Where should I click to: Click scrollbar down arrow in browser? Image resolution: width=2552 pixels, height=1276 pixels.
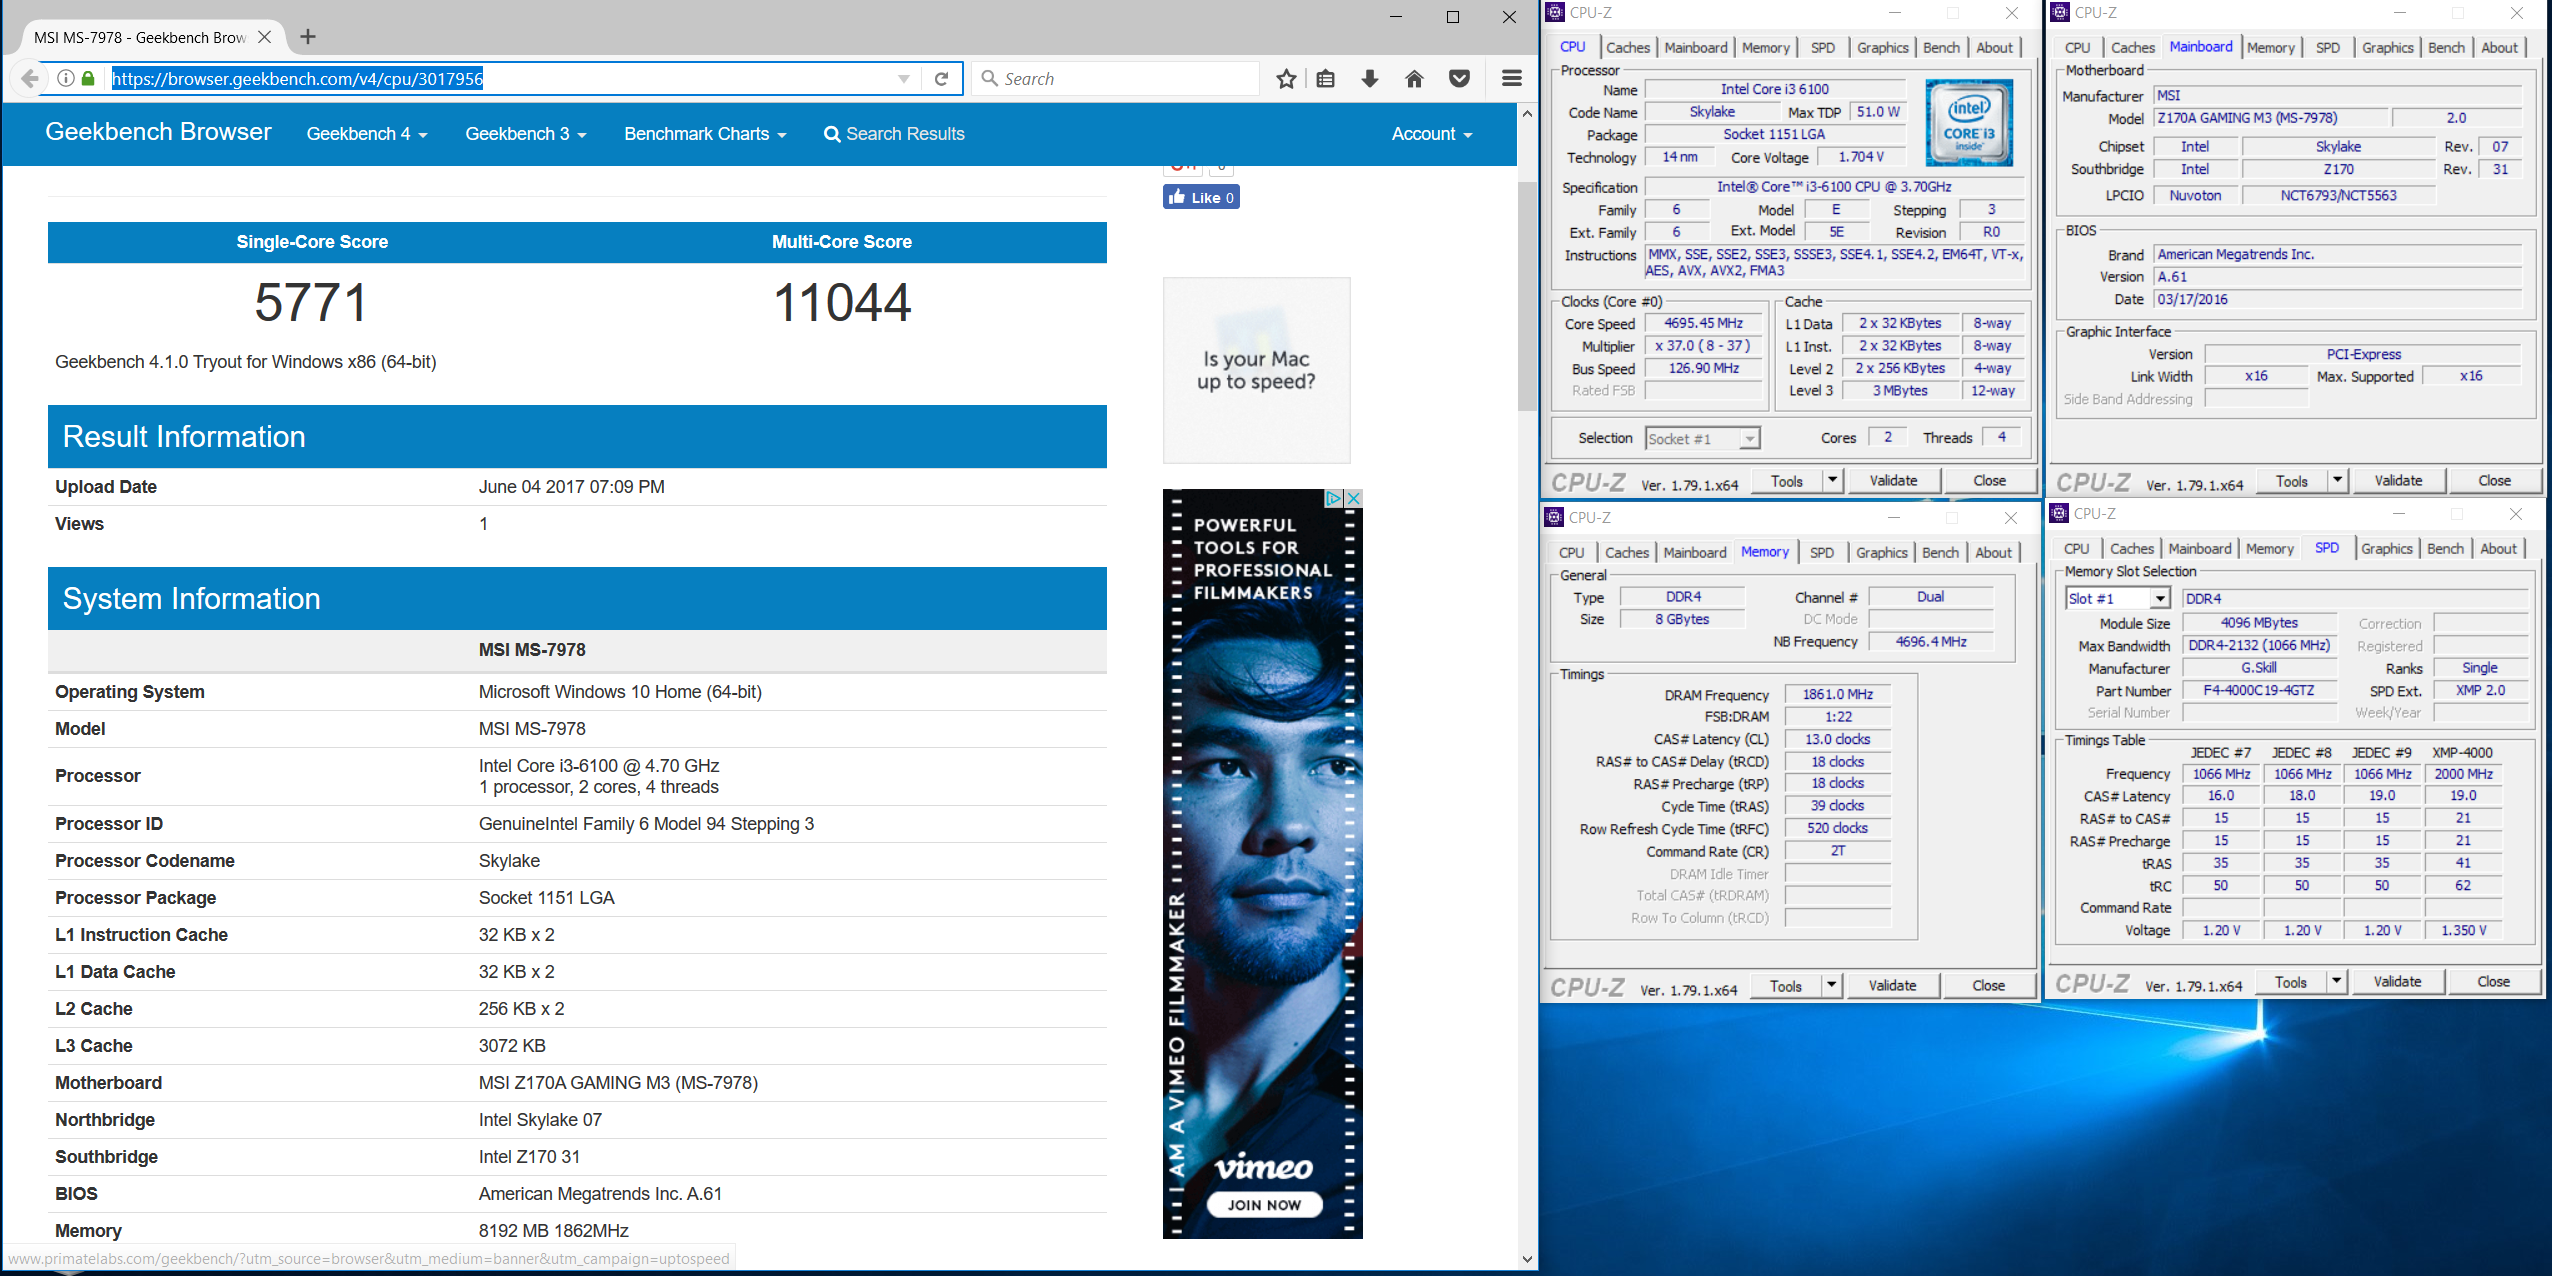tap(1527, 1259)
